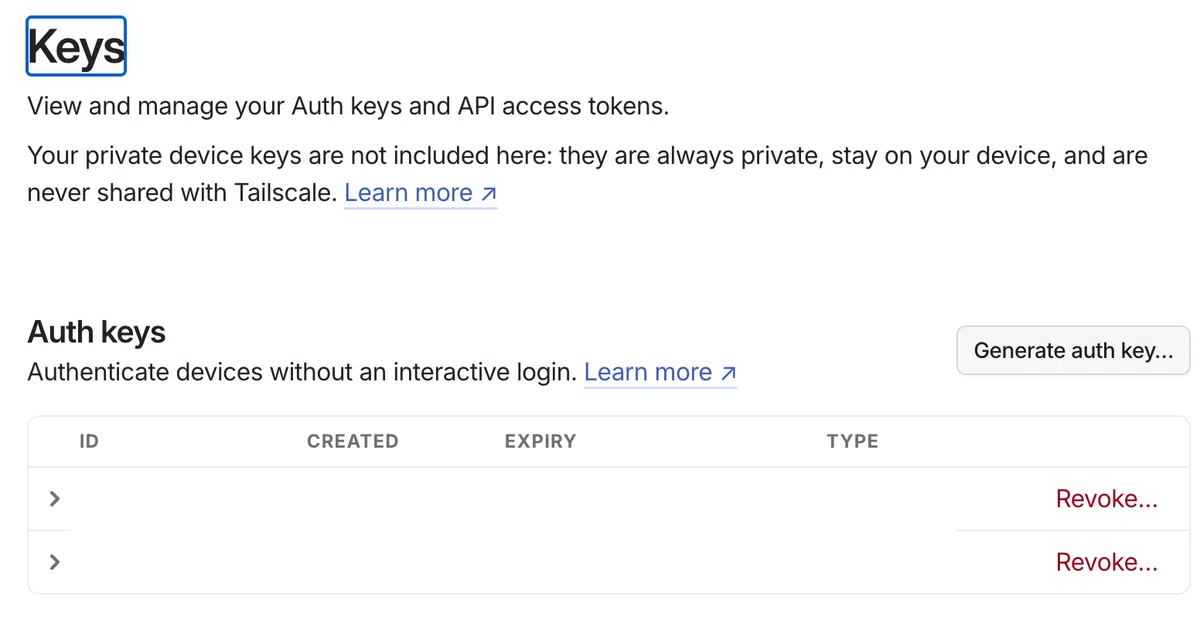Select the TYPE column header
The height and width of the screenshot is (617, 1200).
[852, 441]
